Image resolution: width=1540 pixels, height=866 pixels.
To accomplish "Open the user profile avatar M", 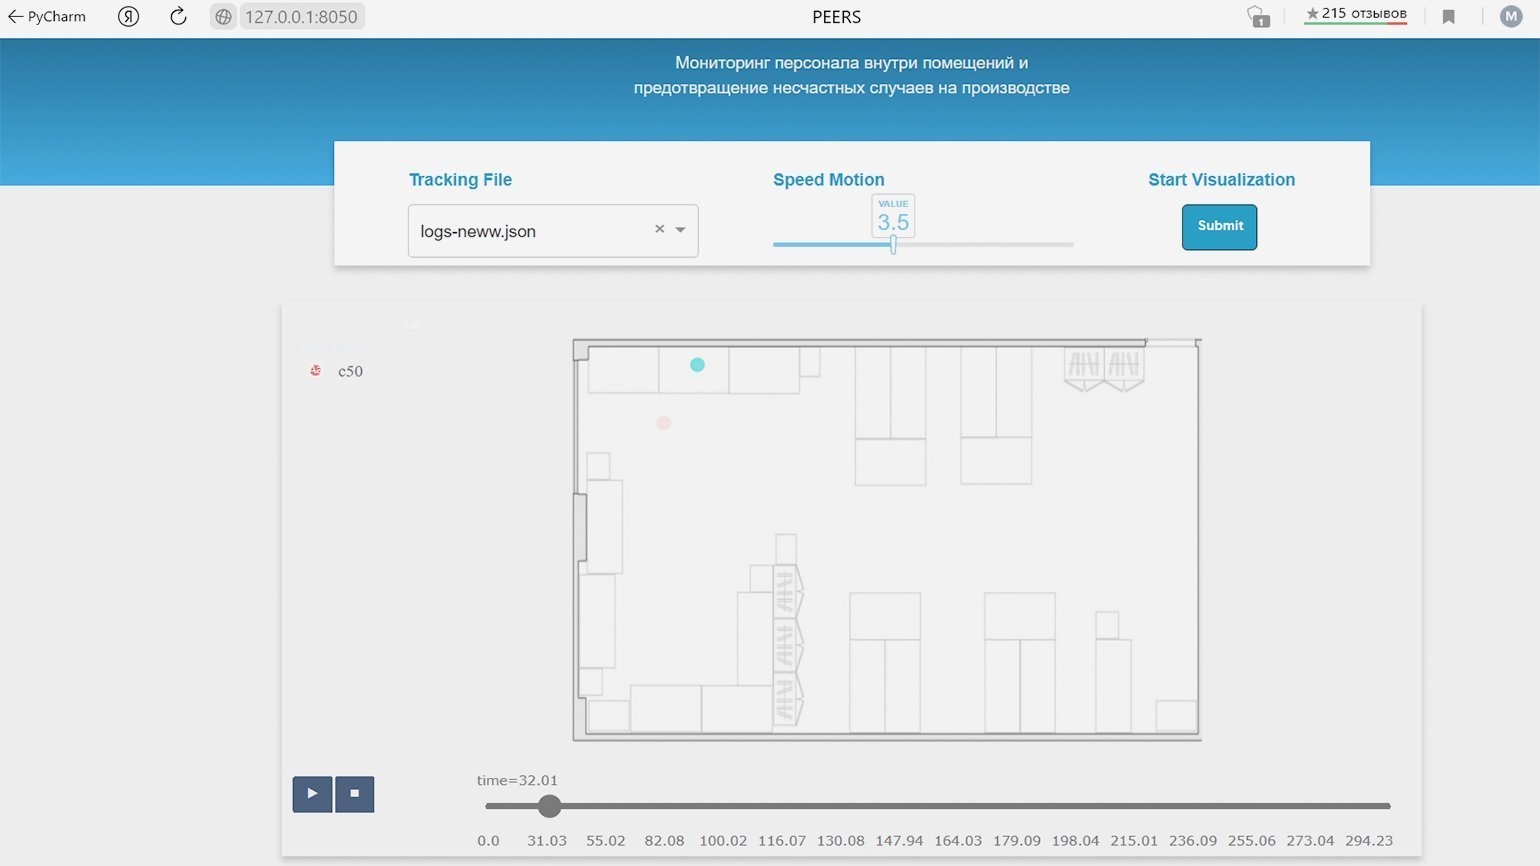I will click(1510, 17).
